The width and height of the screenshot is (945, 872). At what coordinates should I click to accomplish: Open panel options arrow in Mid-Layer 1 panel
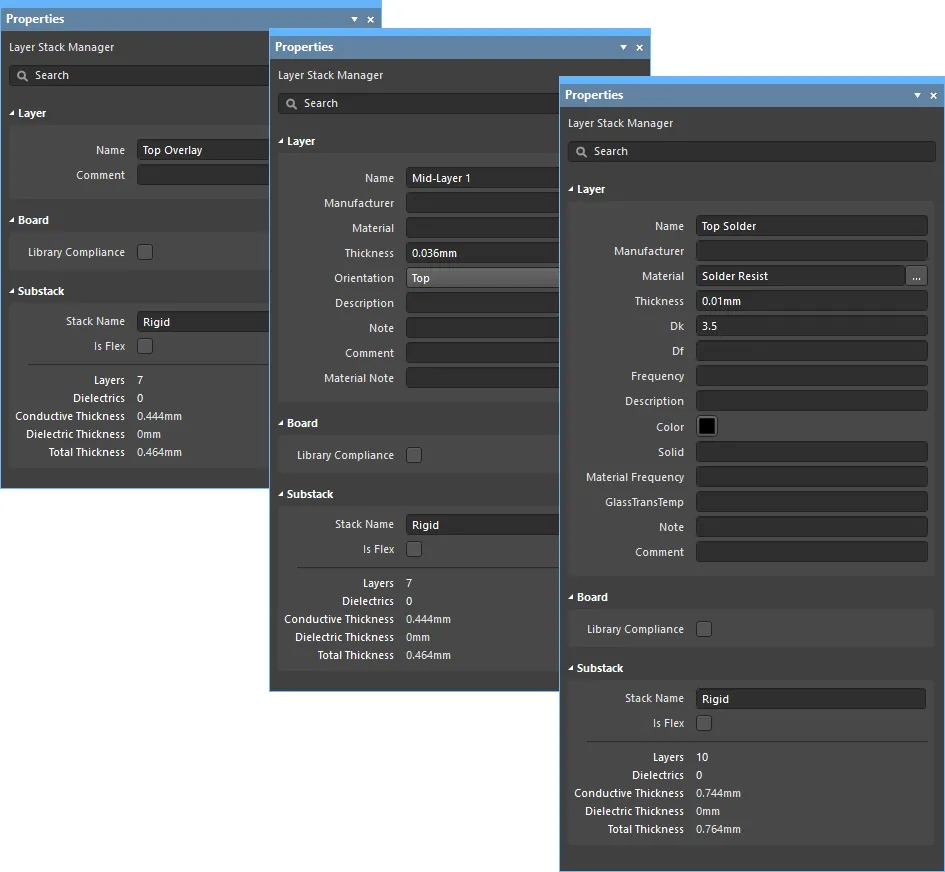[623, 47]
